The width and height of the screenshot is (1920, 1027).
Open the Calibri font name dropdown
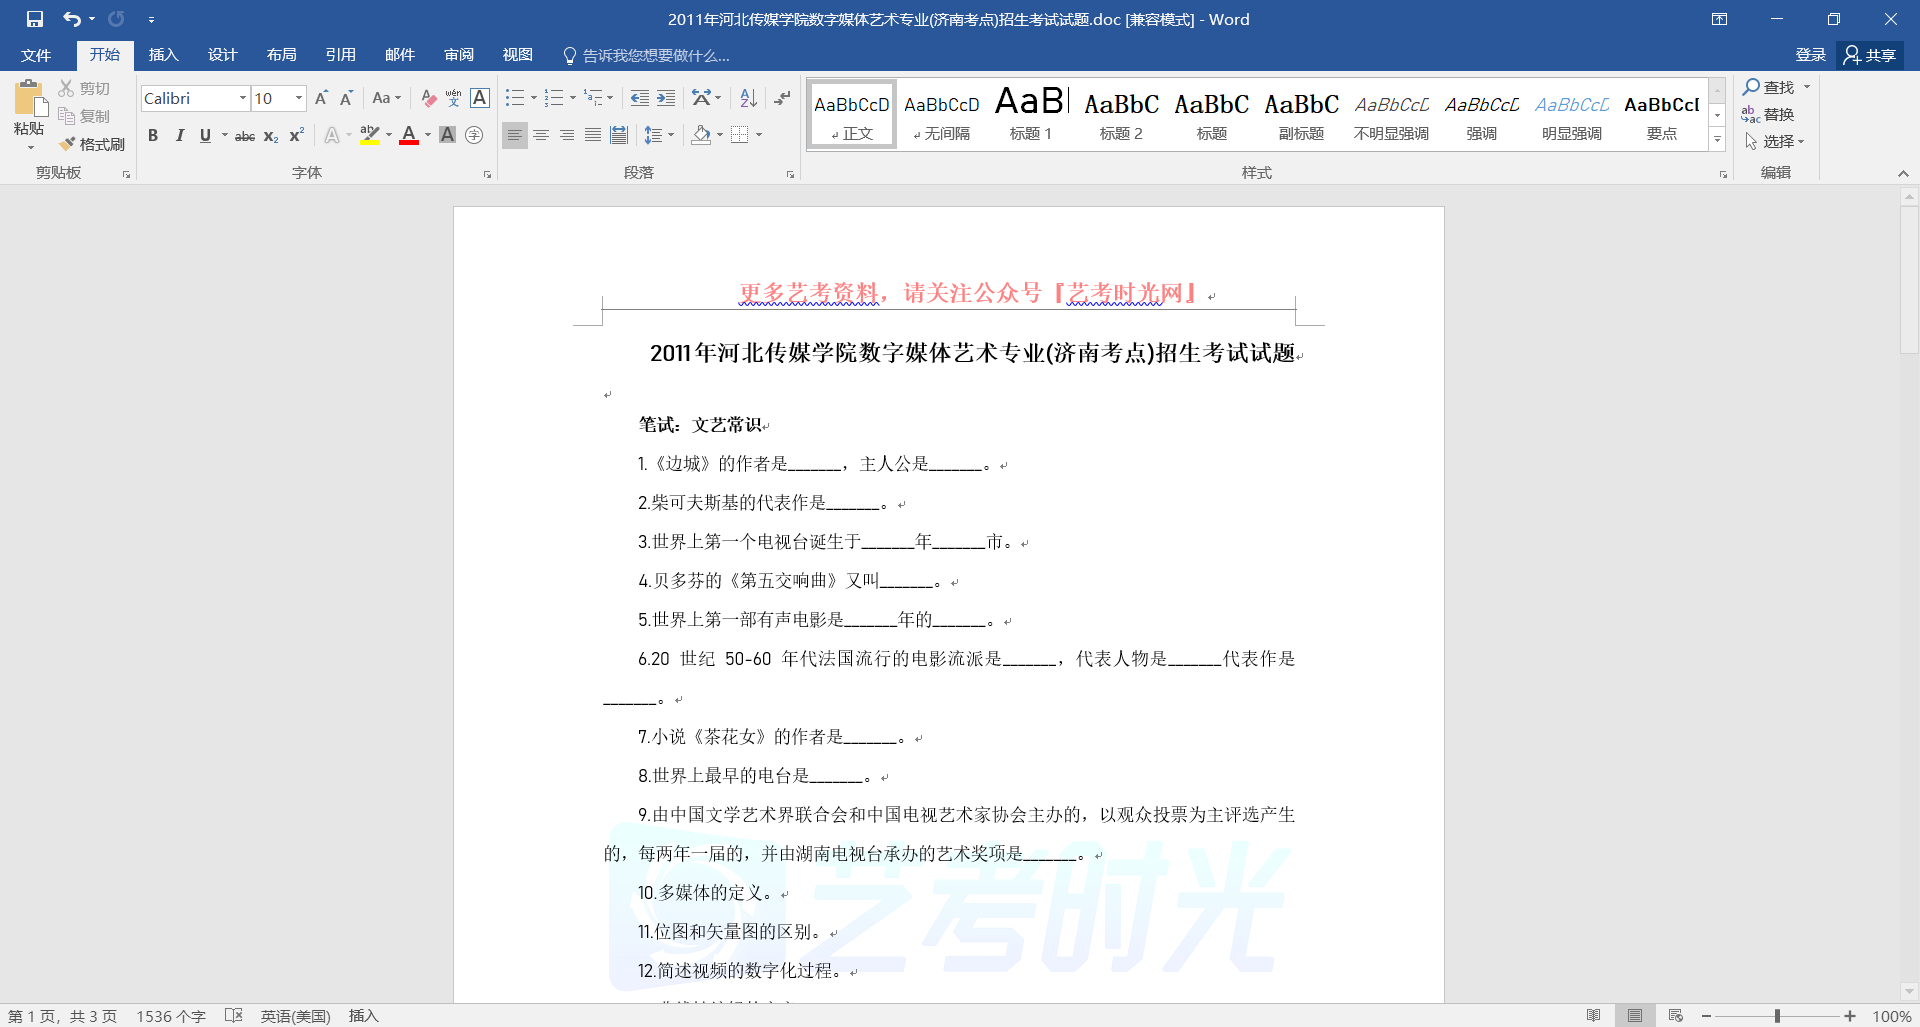pyautogui.click(x=242, y=98)
